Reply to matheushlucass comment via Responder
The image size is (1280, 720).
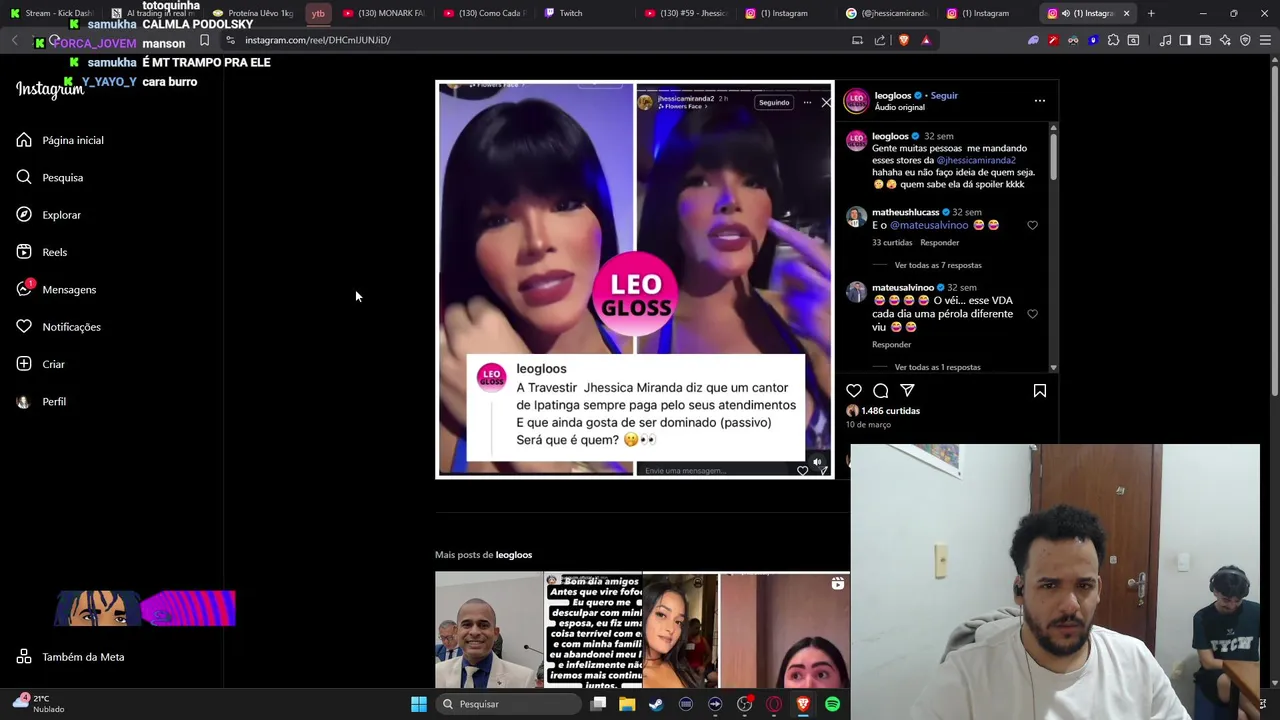coord(939,243)
